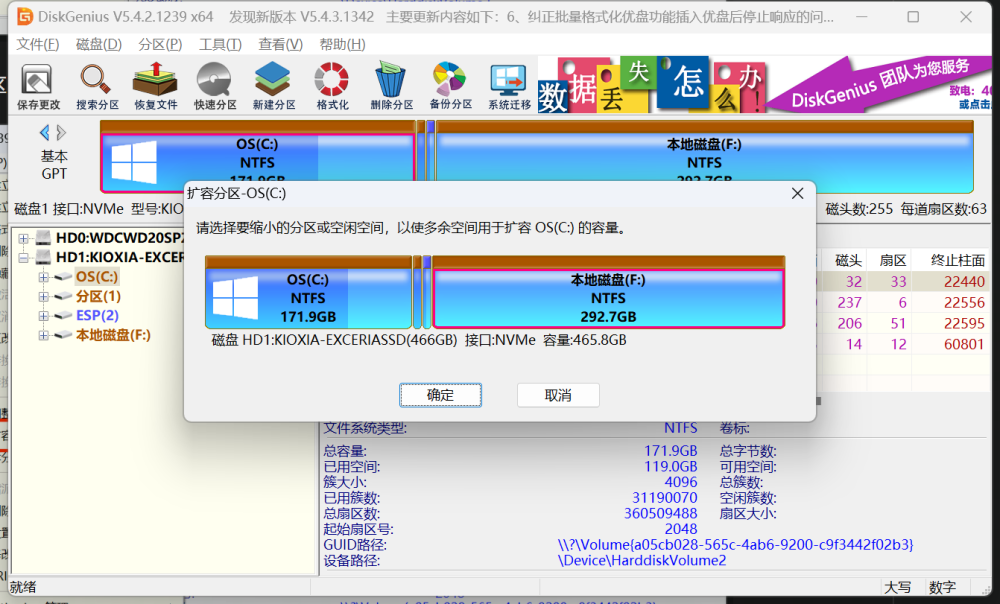Expand the HD0:WDCWD20SP tree node
This screenshot has height=604, width=1000.
click(x=24, y=239)
